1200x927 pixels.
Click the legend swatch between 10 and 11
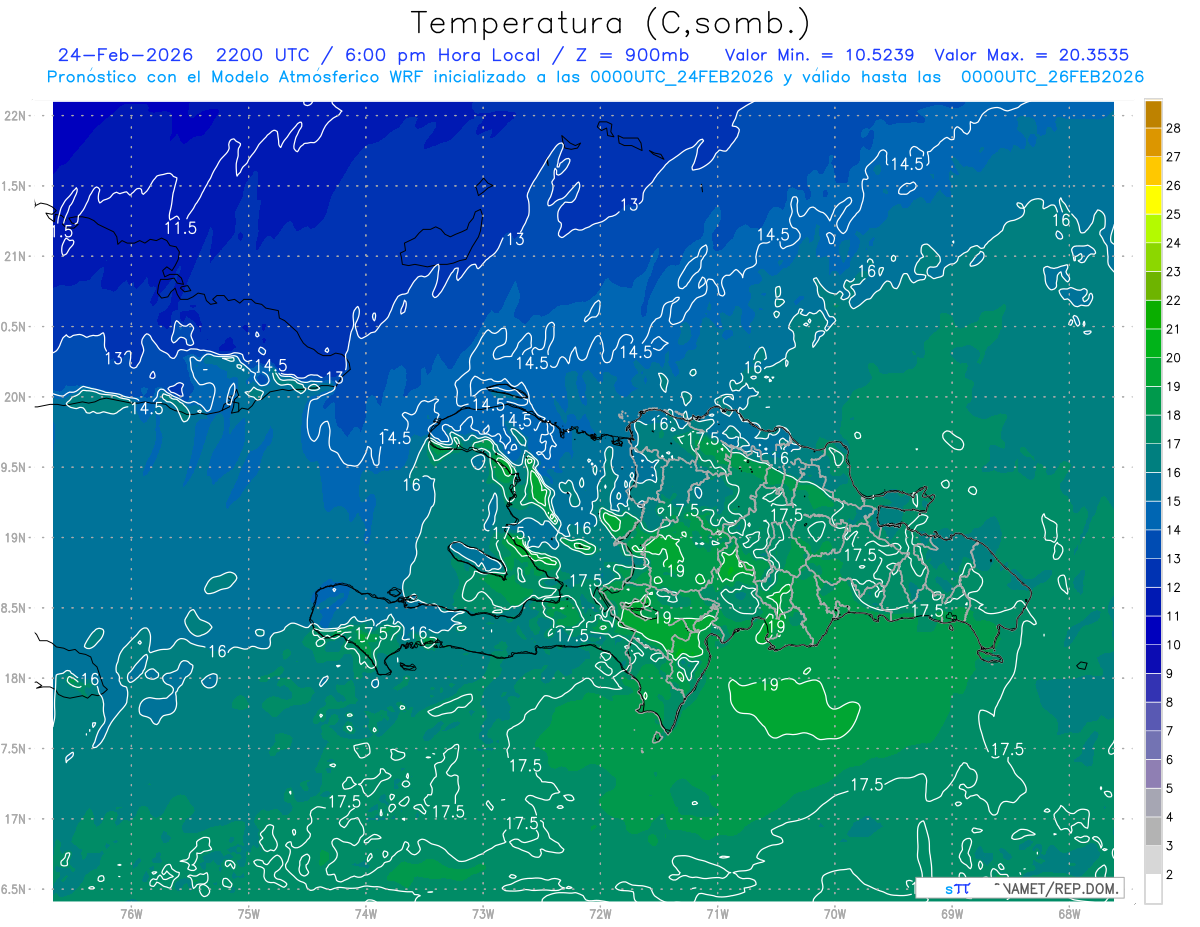1153,630
